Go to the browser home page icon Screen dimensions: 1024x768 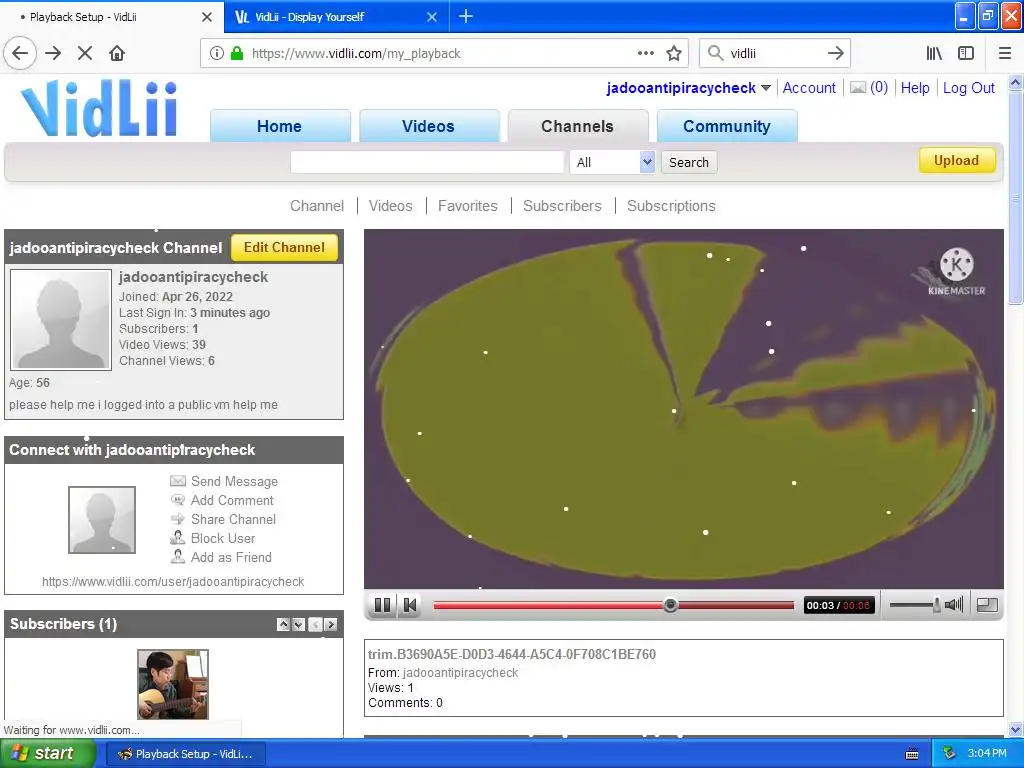tap(117, 54)
